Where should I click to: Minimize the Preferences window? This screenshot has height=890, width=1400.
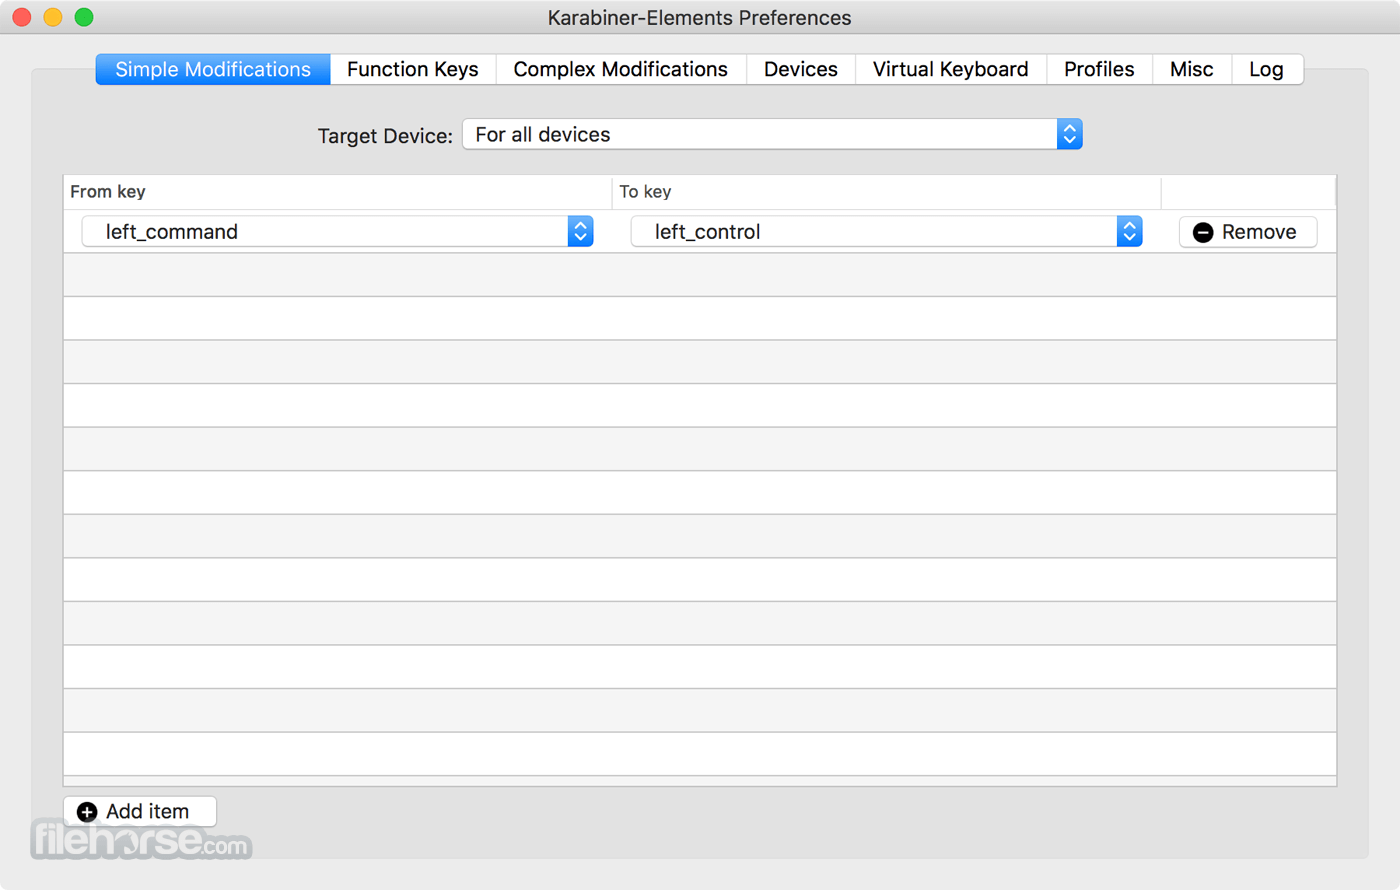(53, 17)
